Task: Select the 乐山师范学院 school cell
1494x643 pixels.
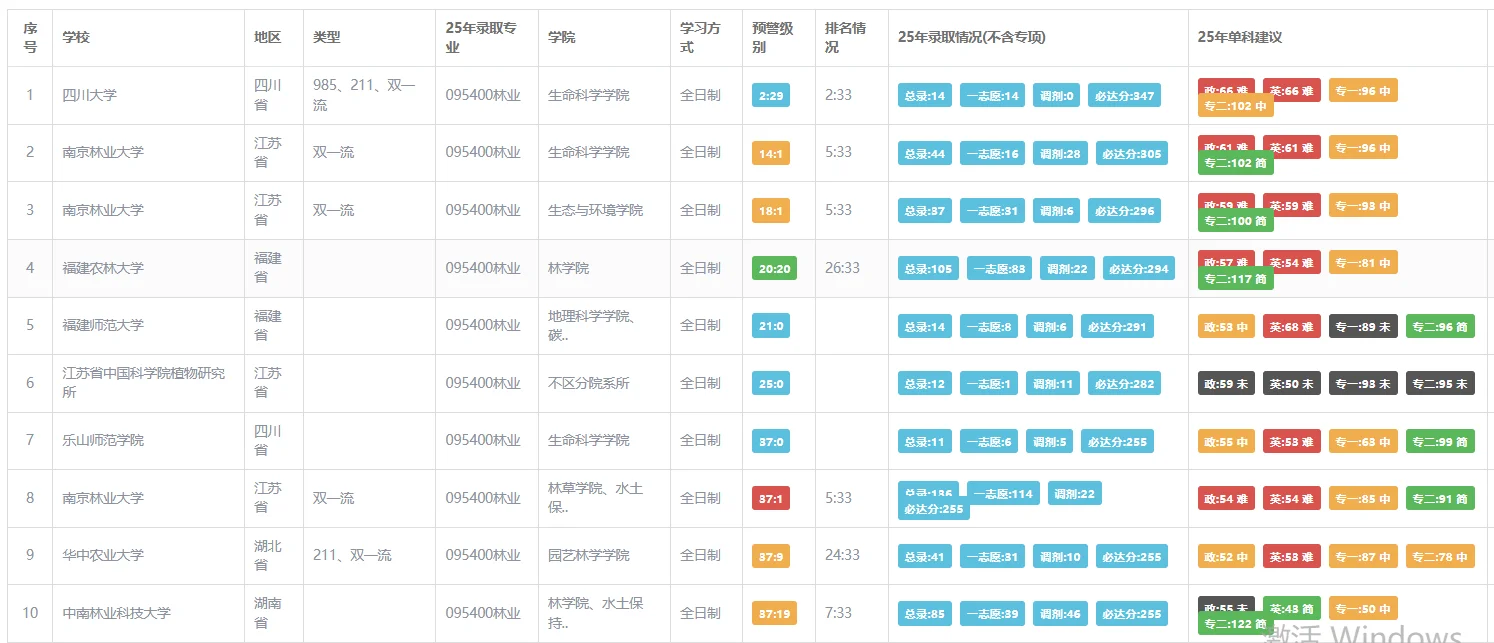Action: click(103, 440)
